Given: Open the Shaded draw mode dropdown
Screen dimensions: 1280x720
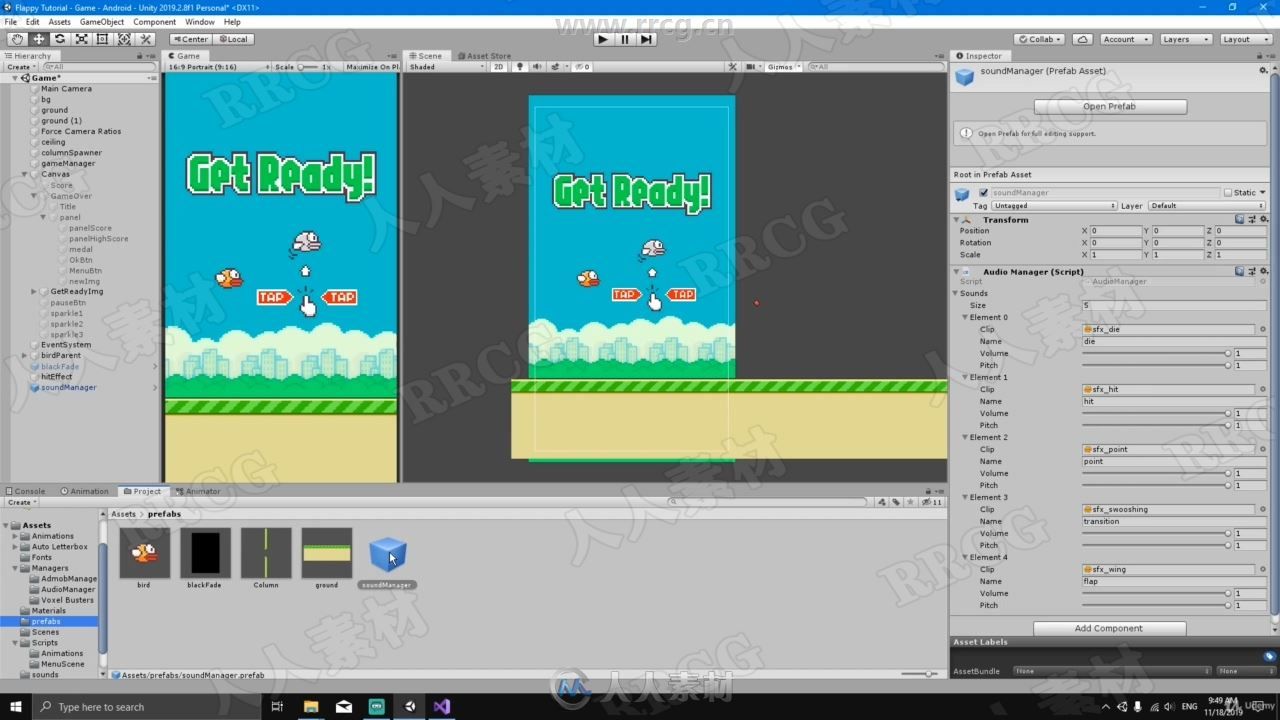Looking at the screenshot, I should pyautogui.click(x=447, y=67).
